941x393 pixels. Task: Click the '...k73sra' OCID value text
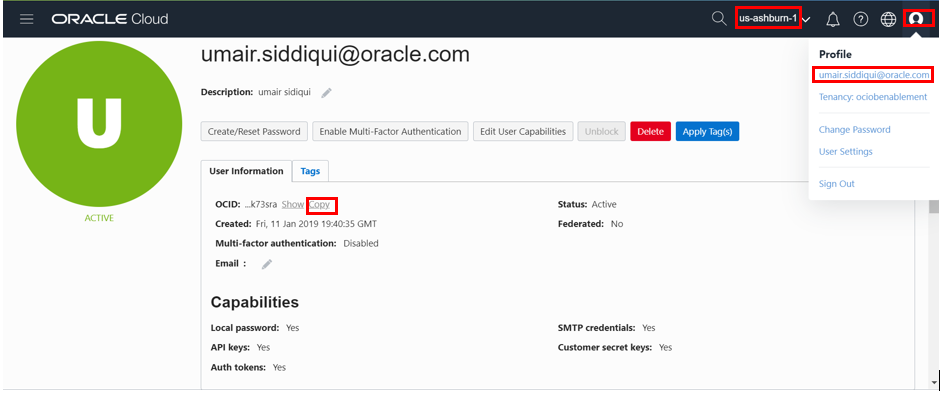(261, 205)
